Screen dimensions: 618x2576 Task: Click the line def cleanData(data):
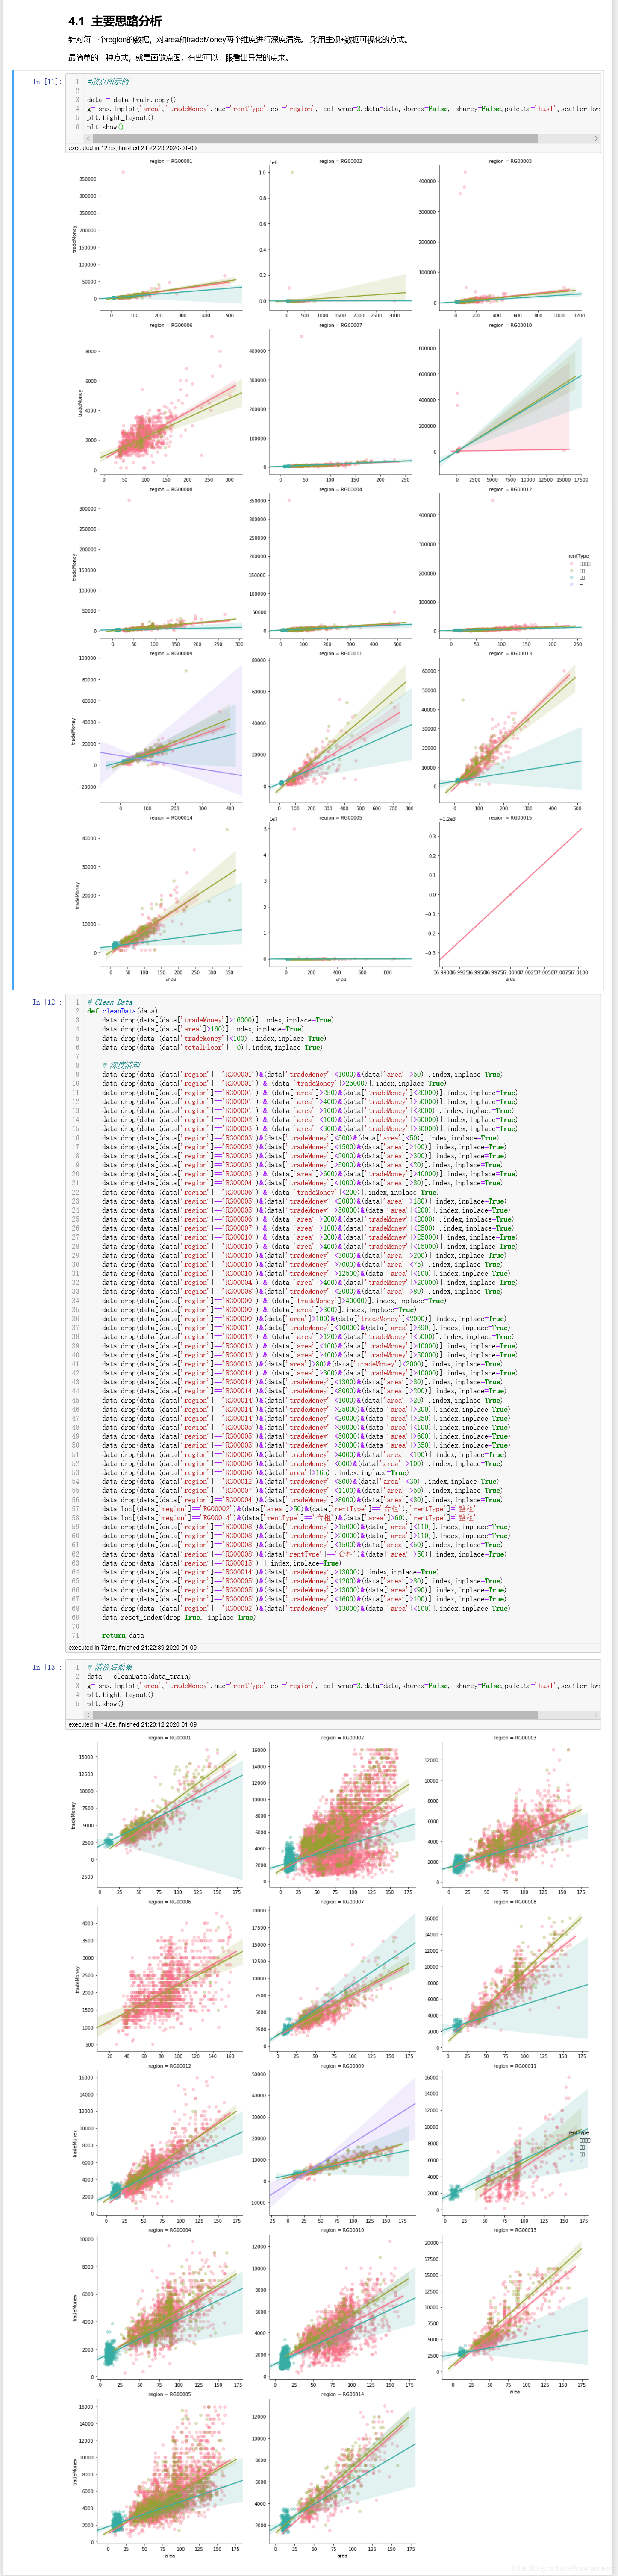click(x=124, y=1010)
